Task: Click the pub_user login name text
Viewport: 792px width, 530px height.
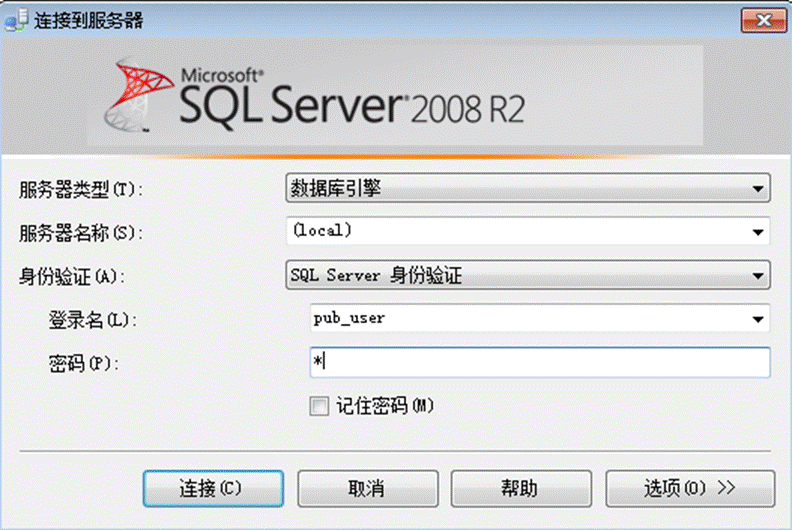Action: [349, 318]
